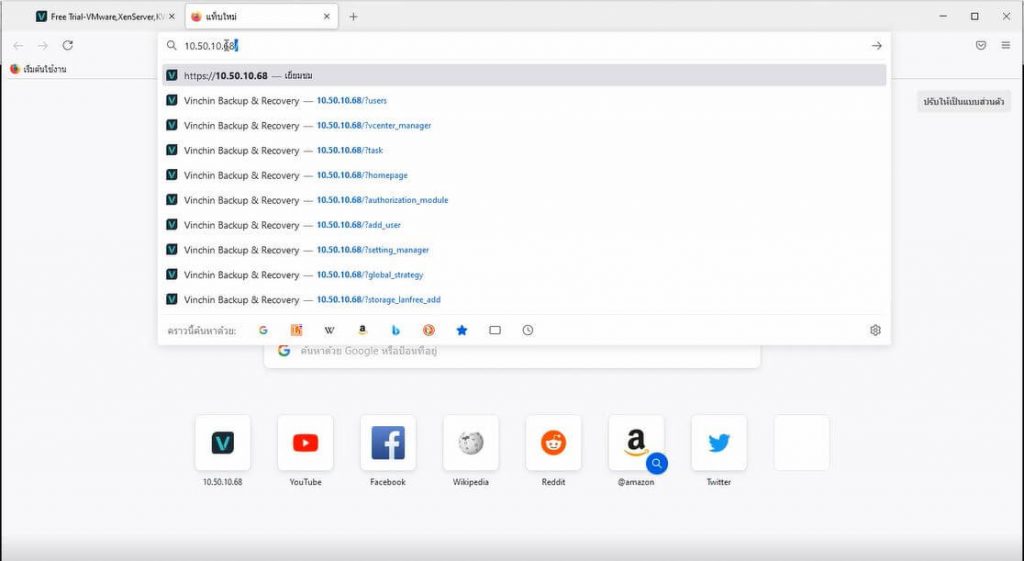This screenshot has width=1024, height=561.
Task: Click the Personalize button on new tab
Action: click(x=964, y=102)
